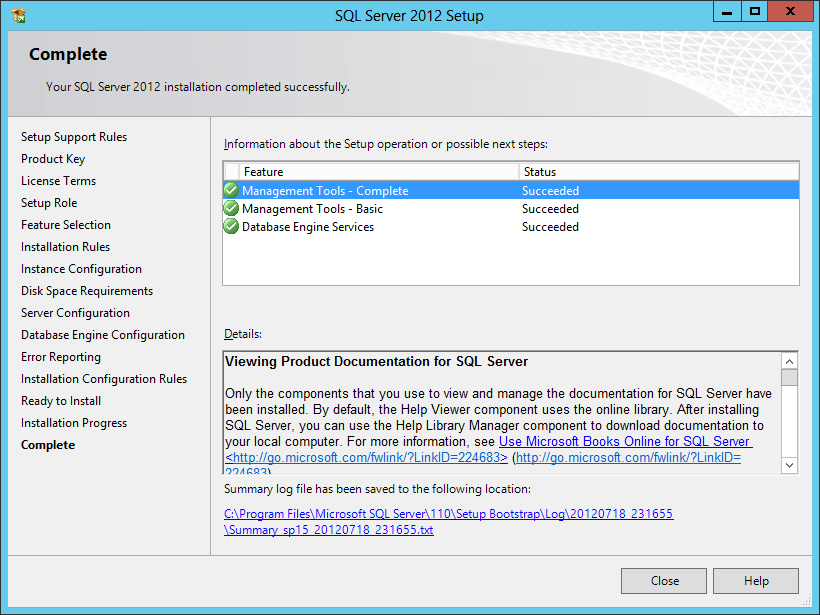The width and height of the screenshot is (820, 615).
Task: Click Product Key step in sidebar
Action: (x=53, y=158)
